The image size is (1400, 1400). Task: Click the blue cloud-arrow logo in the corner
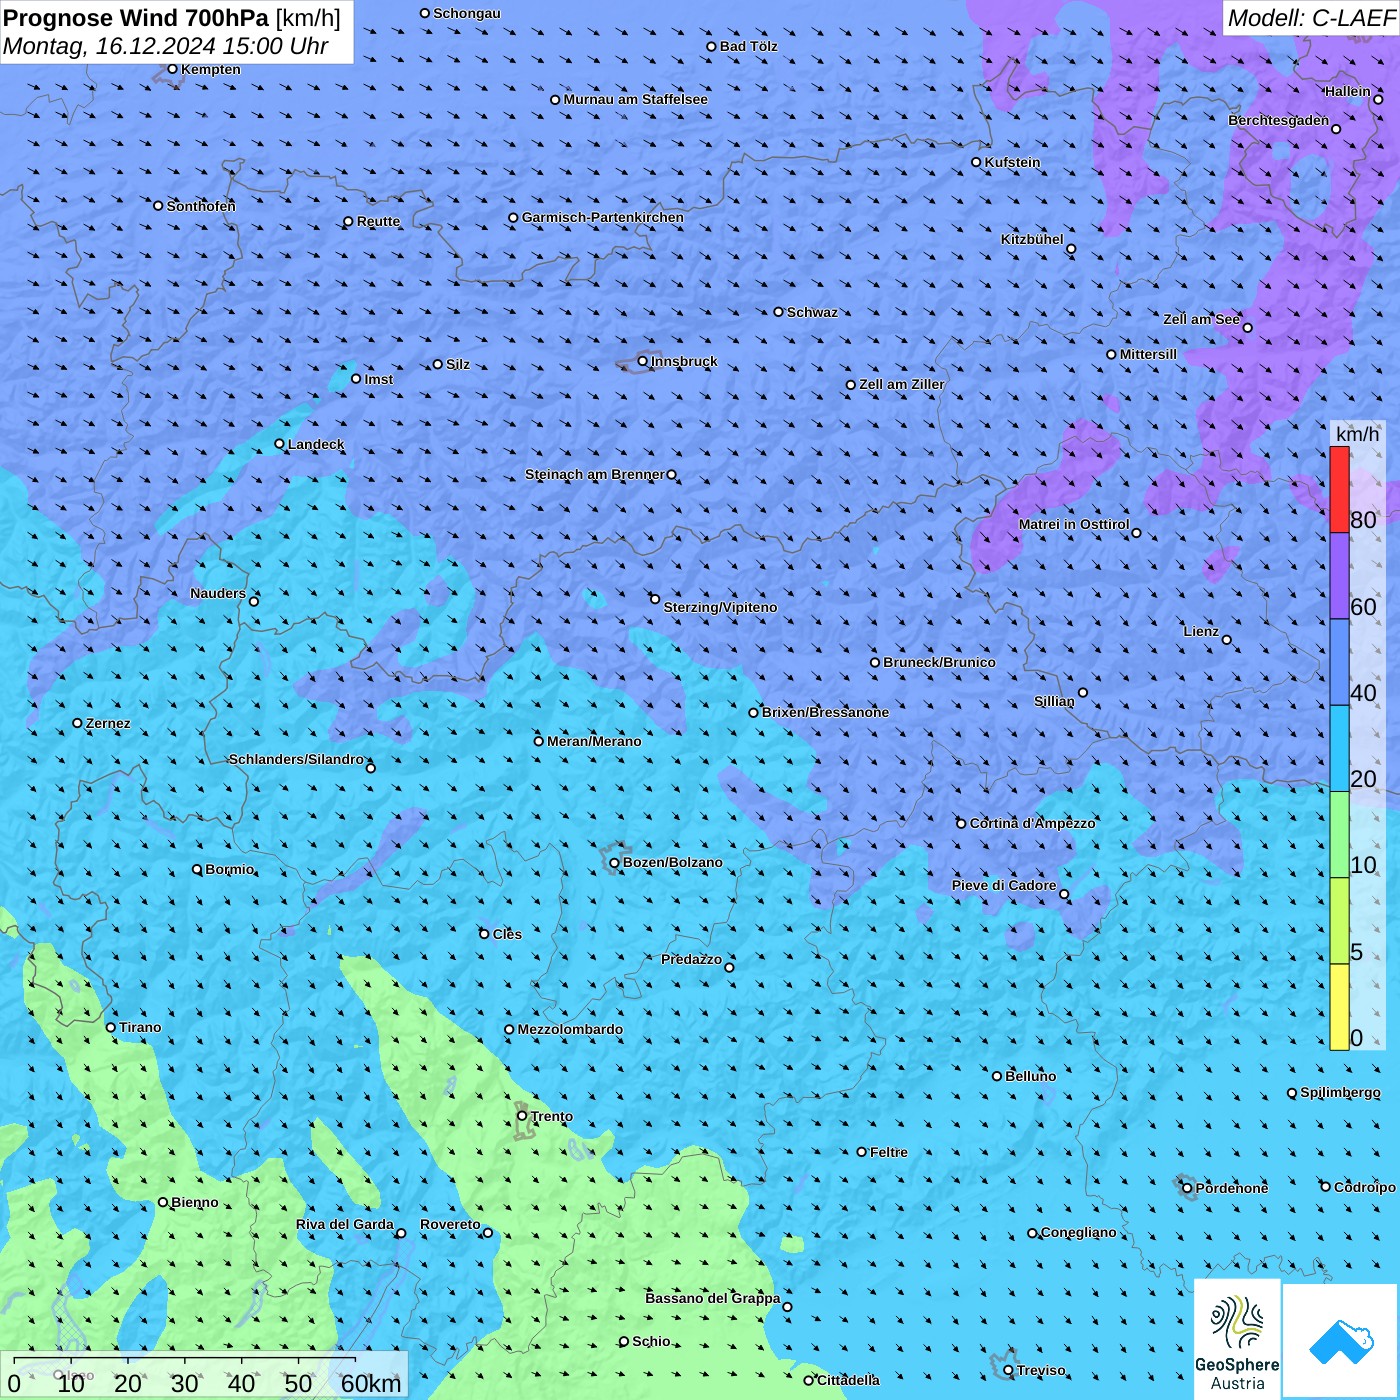tap(1341, 1341)
